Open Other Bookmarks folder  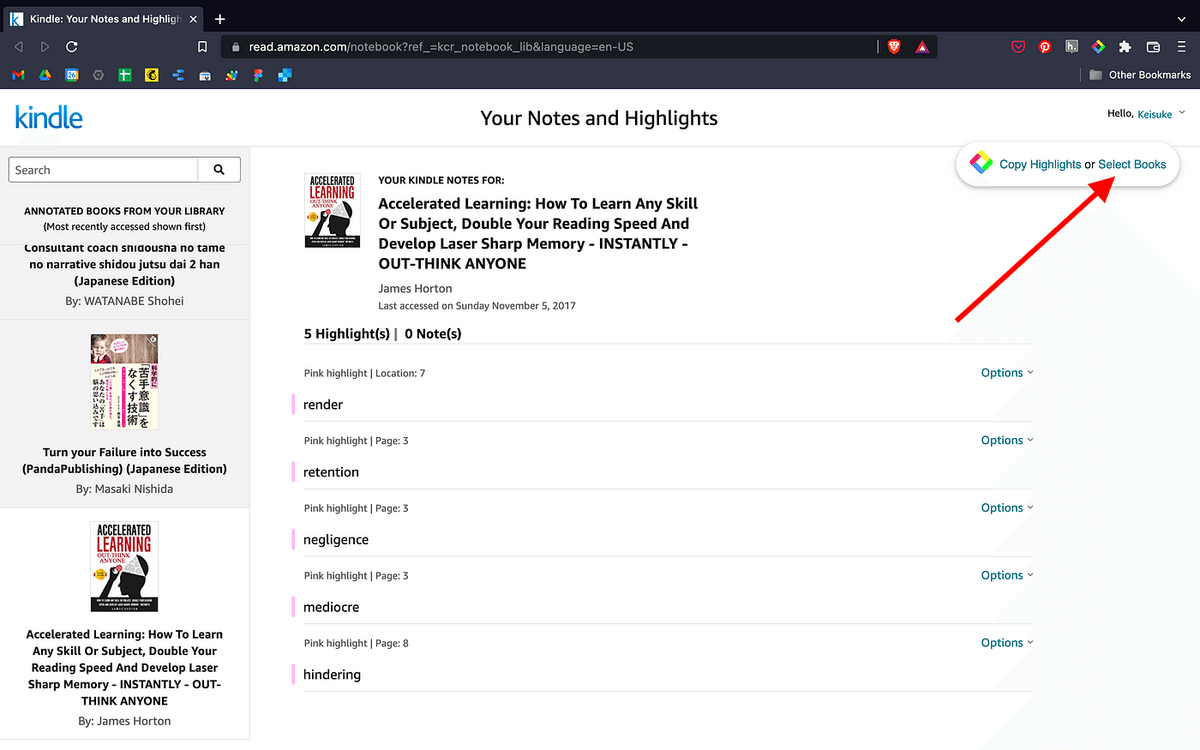tap(1140, 75)
